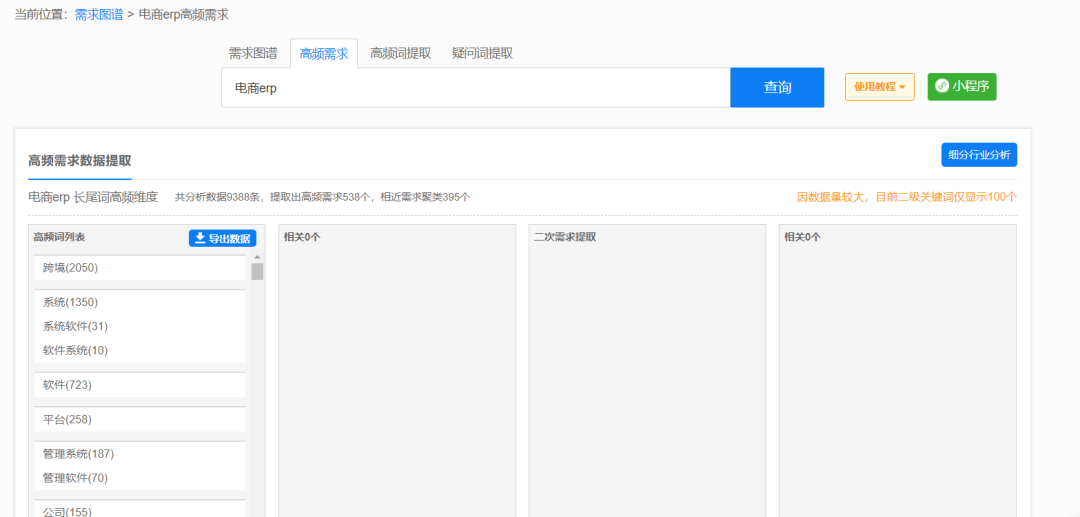Click the 二次需求提取 panel header

pos(565,237)
